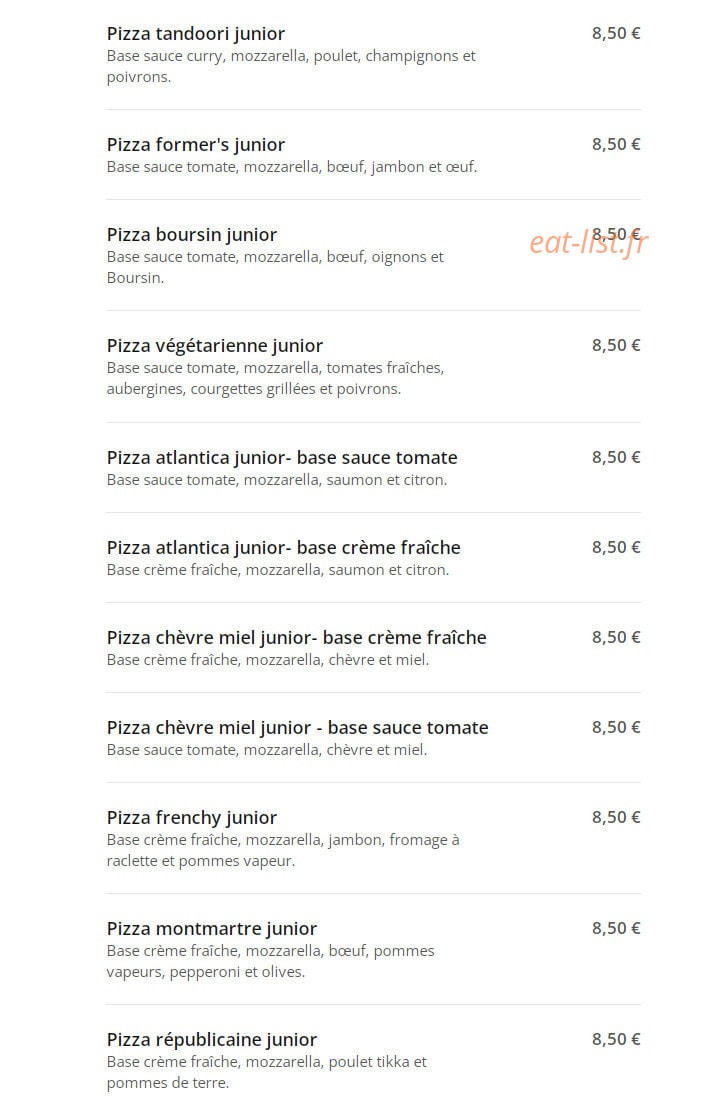Open Pizza boursin junior entry

[191, 235]
